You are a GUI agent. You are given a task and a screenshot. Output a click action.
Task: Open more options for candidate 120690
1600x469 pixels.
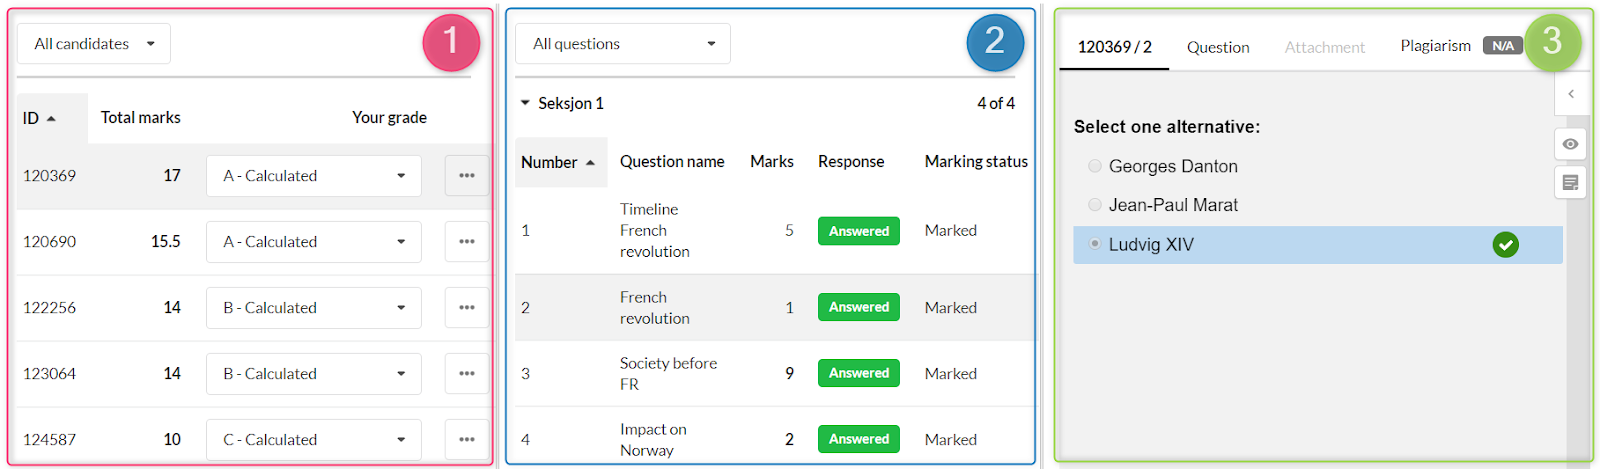[467, 242]
